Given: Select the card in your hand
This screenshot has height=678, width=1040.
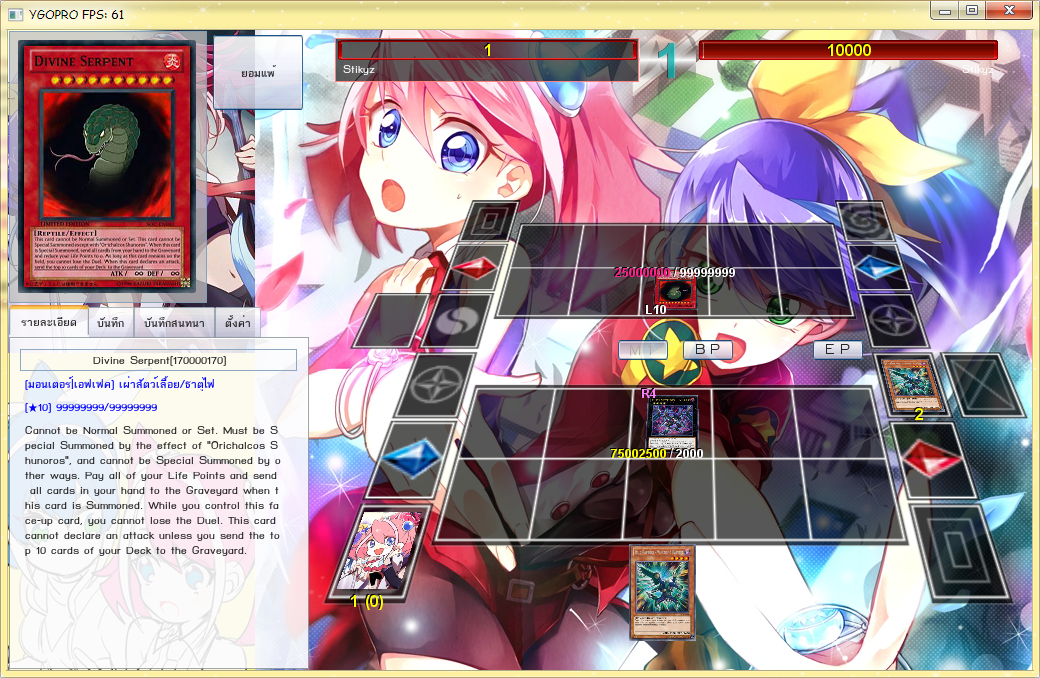Looking at the screenshot, I should [x=661, y=592].
